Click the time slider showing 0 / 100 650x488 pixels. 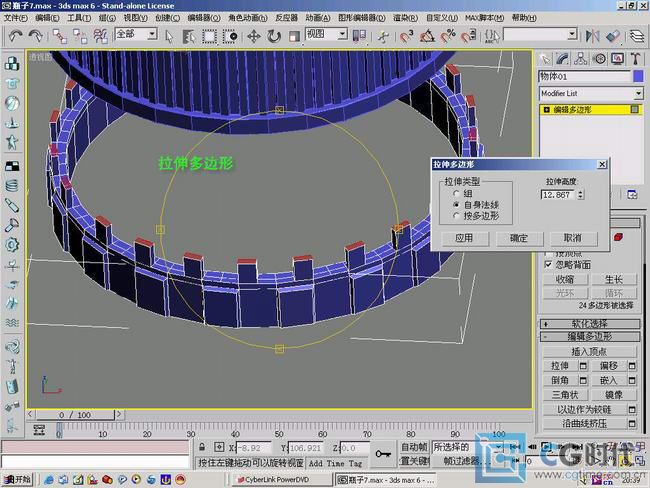coord(75,415)
